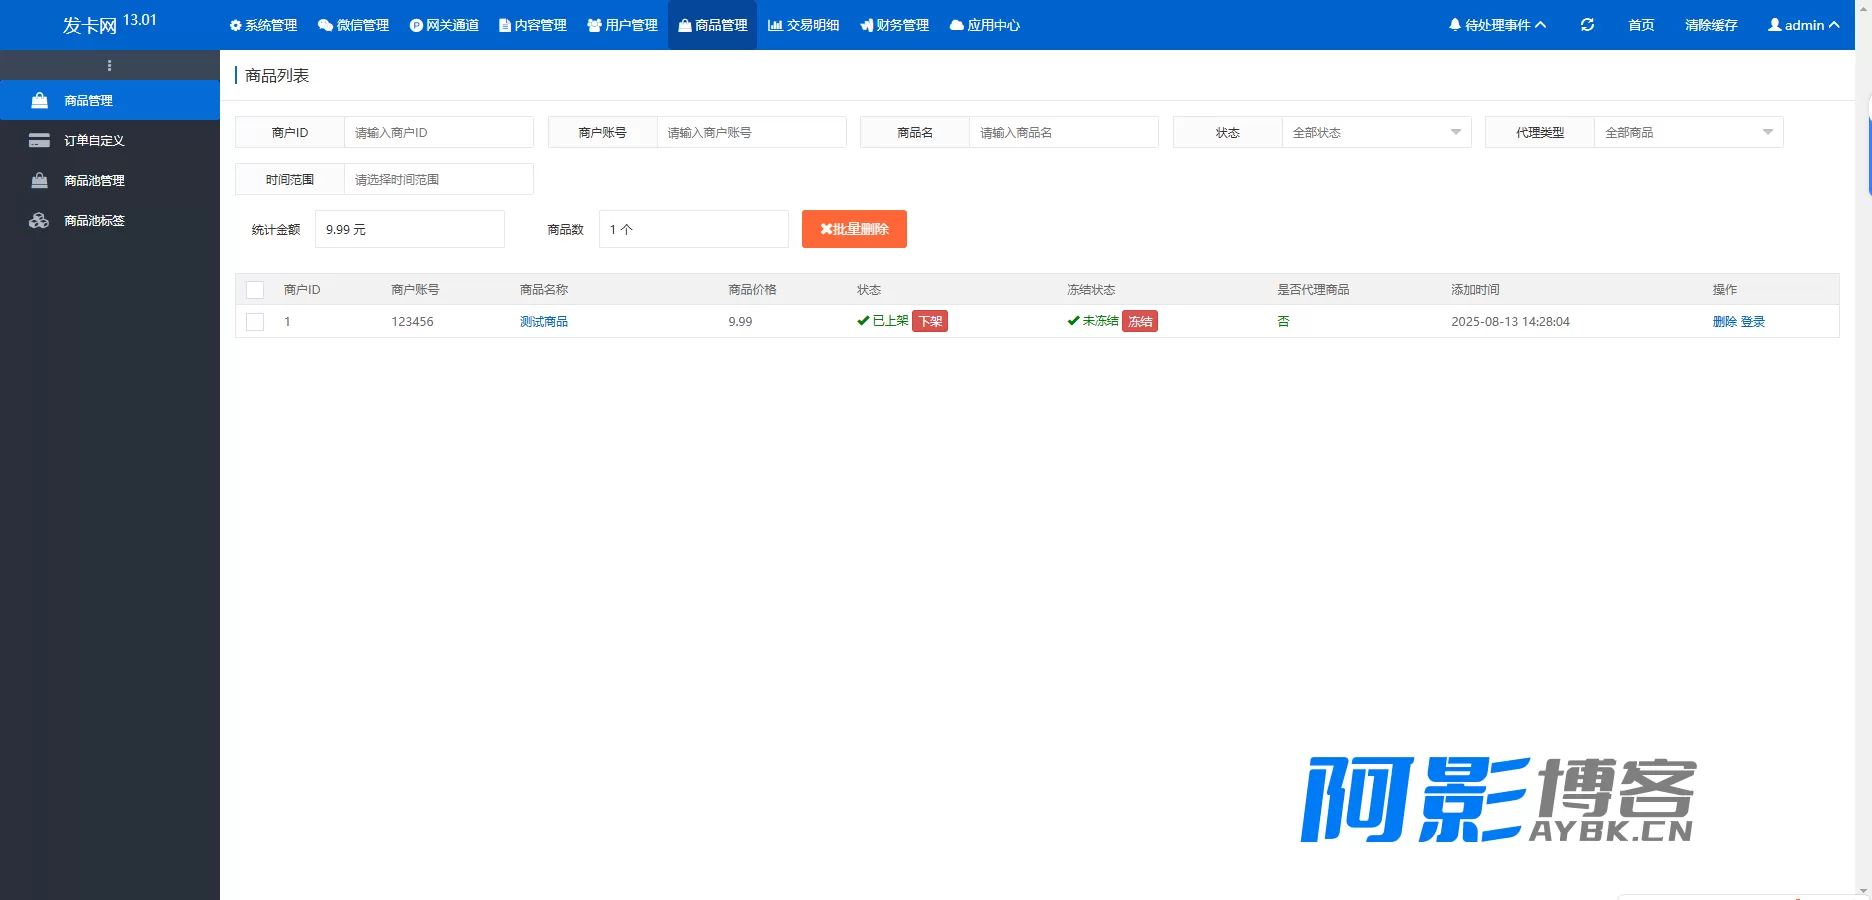The height and width of the screenshot is (900, 1872).
Task: Check the row checkbox for merchant 1
Action: 255,322
